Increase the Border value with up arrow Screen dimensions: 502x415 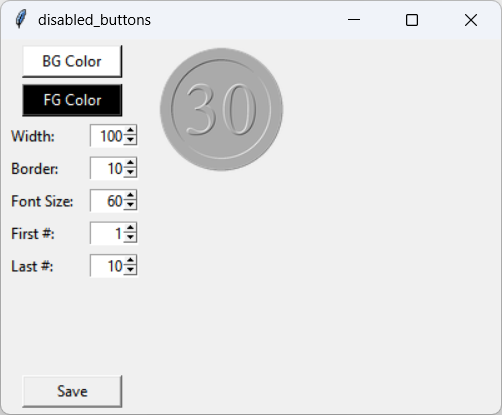coord(130,163)
